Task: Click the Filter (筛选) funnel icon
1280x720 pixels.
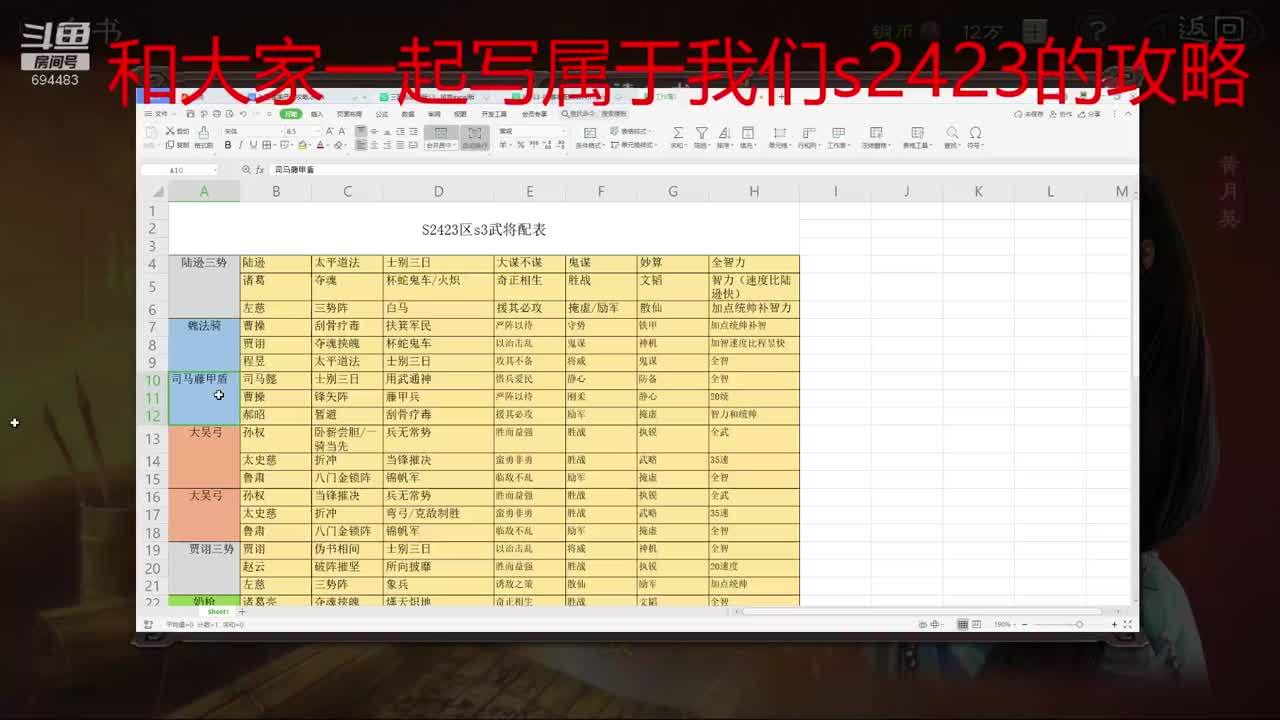Action: coord(701,134)
